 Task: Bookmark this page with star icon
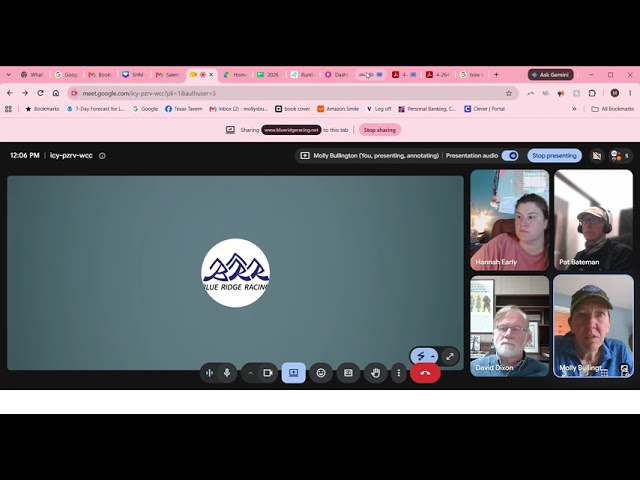tap(509, 93)
